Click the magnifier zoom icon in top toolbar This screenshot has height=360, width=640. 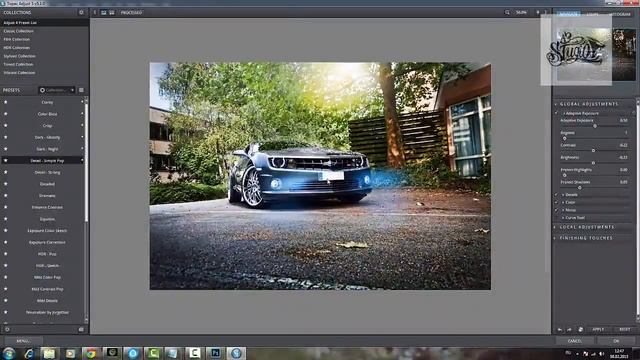(507, 13)
